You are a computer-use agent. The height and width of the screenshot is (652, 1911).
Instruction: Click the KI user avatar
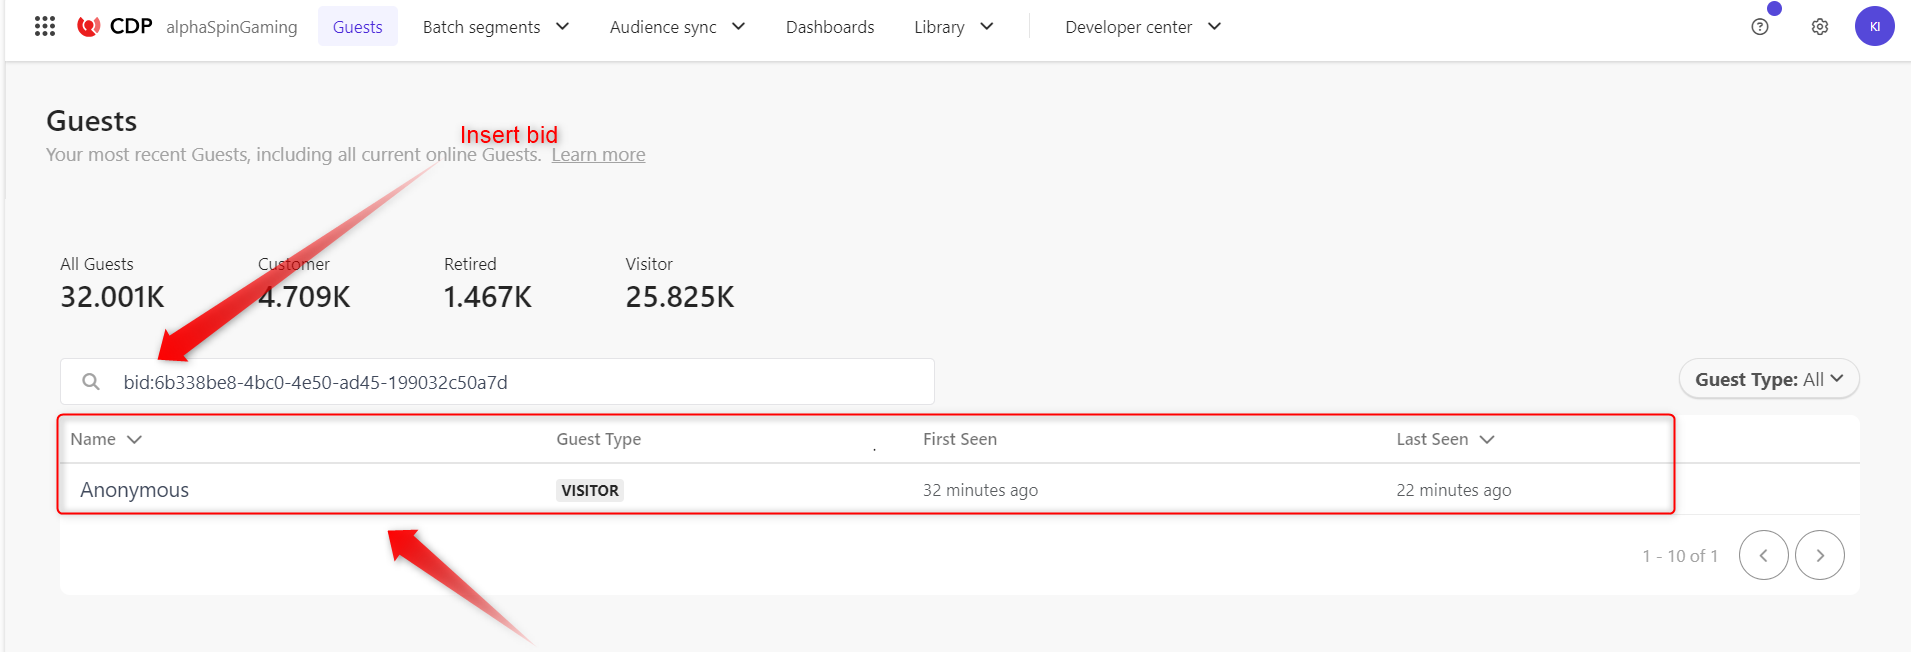tap(1874, 27)
